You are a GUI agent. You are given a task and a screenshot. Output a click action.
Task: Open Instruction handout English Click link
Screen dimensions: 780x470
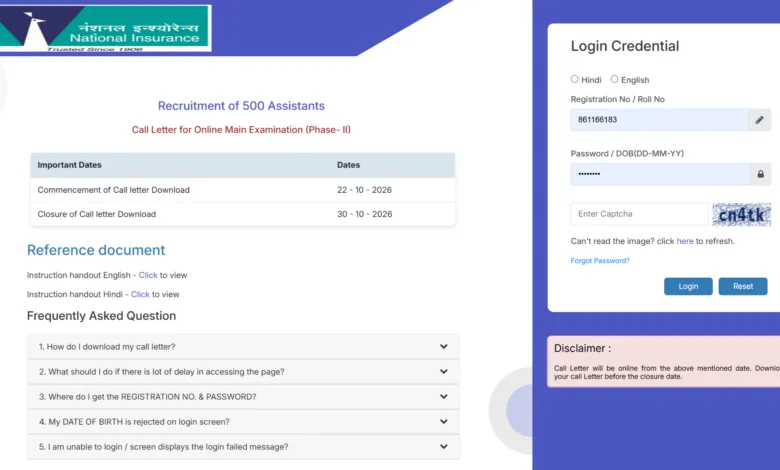[148, 275]
